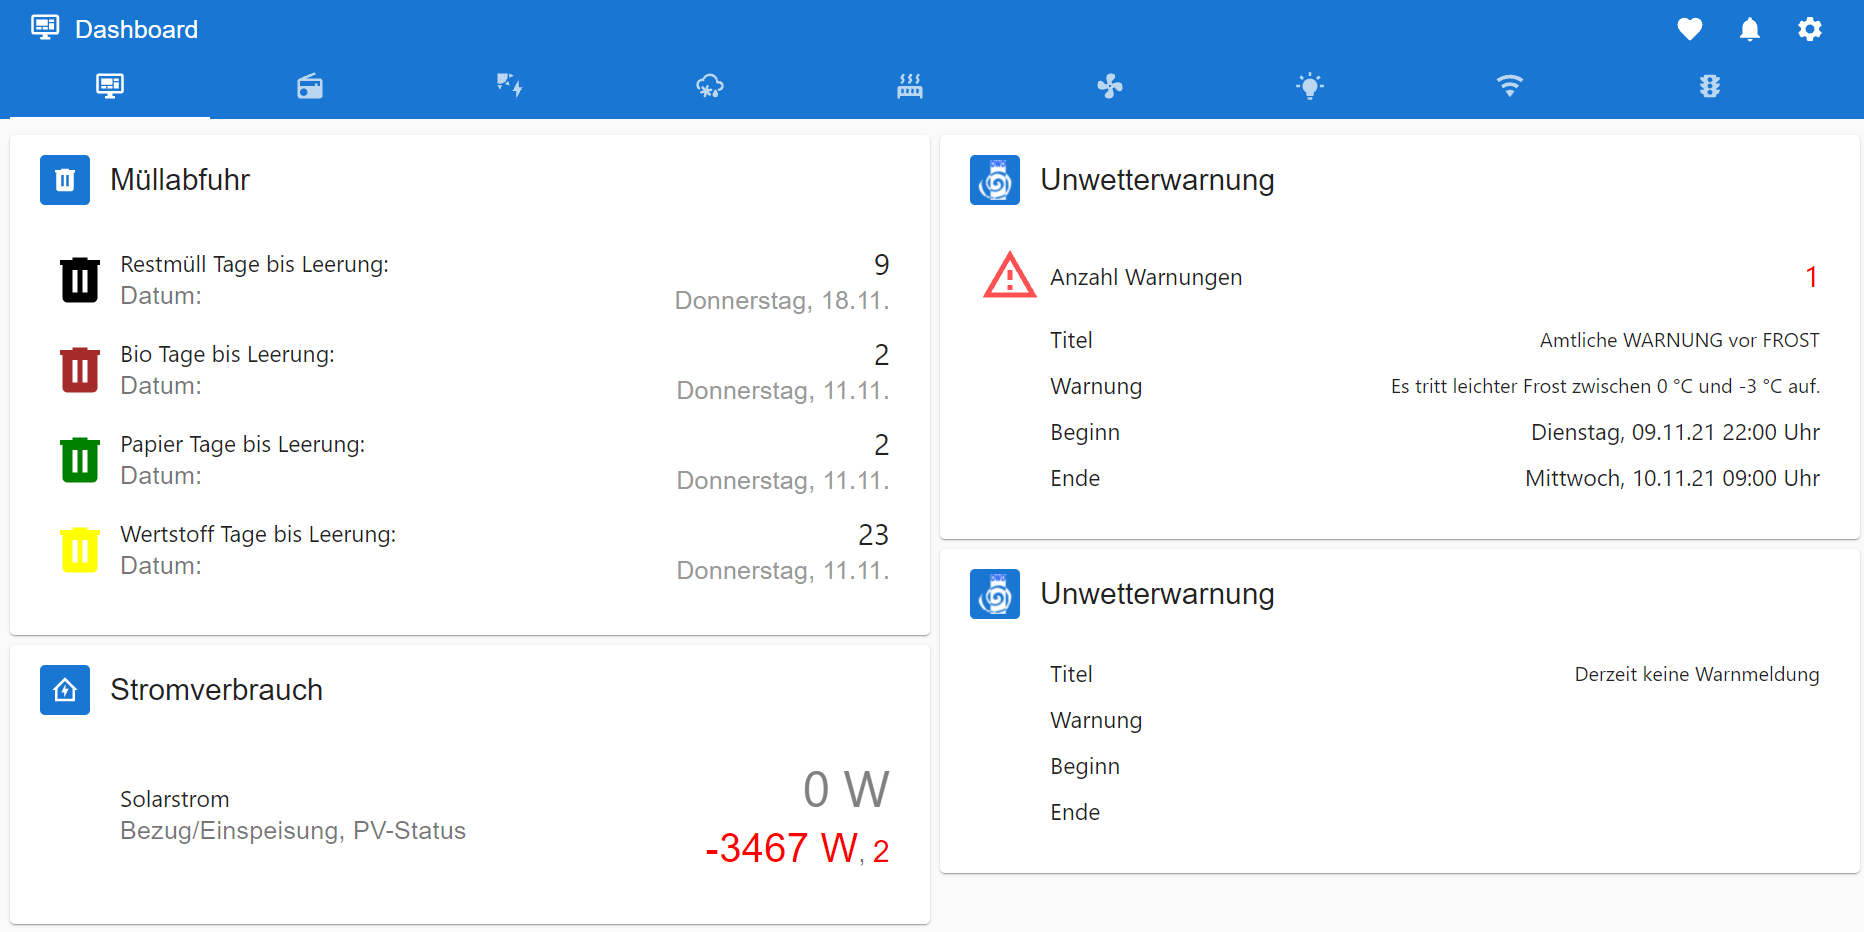Select the dashboard overview tab

pos(110,86)
